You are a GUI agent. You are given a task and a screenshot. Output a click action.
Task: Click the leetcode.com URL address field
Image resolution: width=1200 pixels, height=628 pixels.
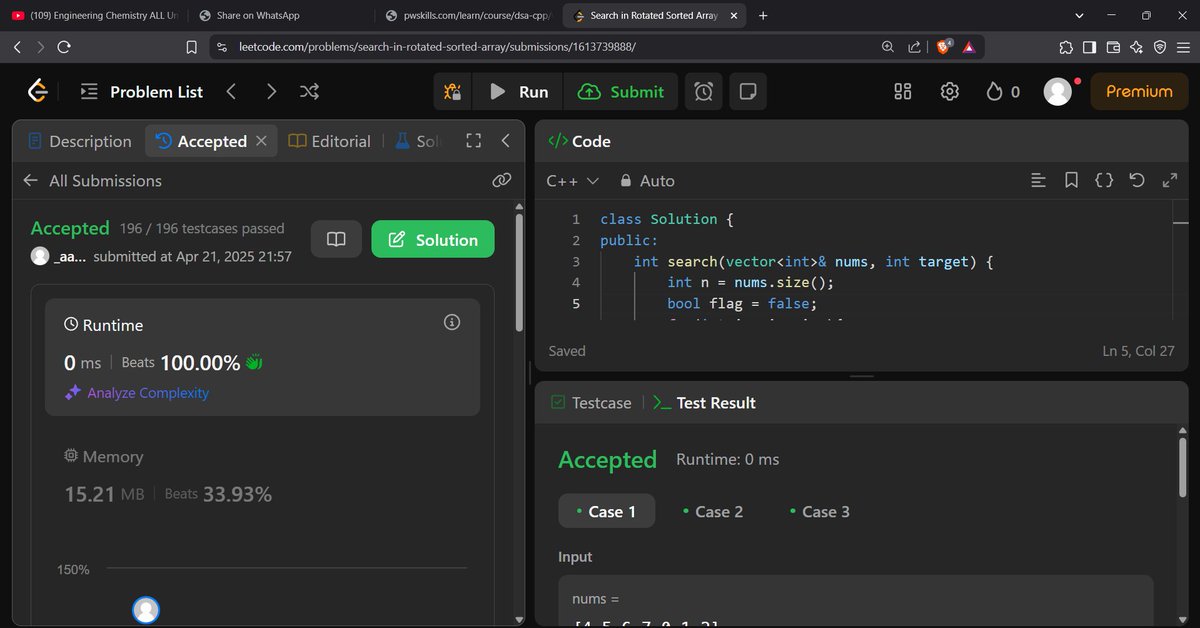437,47
